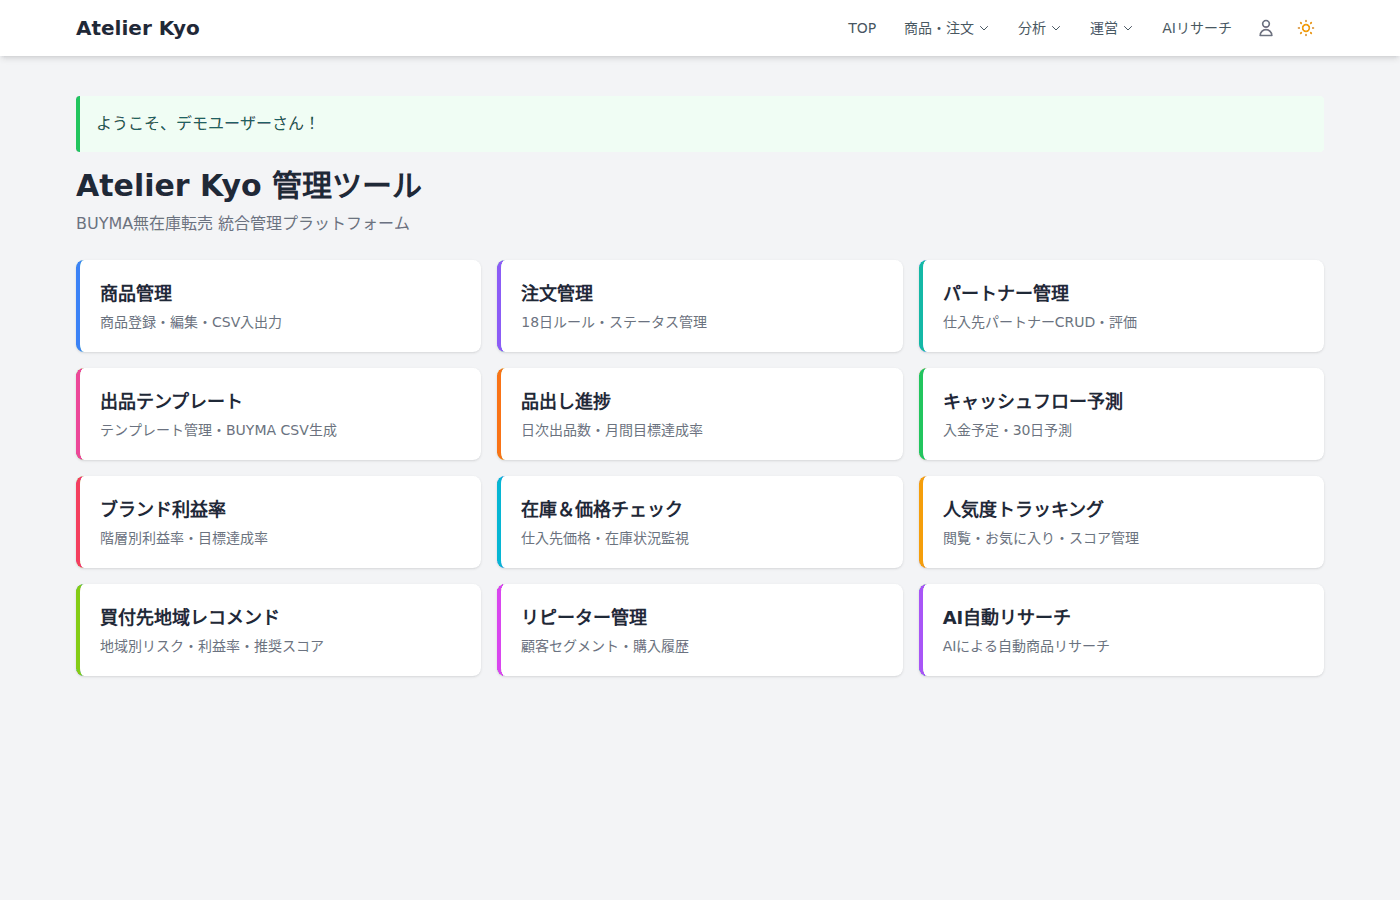
Task: Expand the 商品・注文 dropdown menu
Action: pos(946,28)
